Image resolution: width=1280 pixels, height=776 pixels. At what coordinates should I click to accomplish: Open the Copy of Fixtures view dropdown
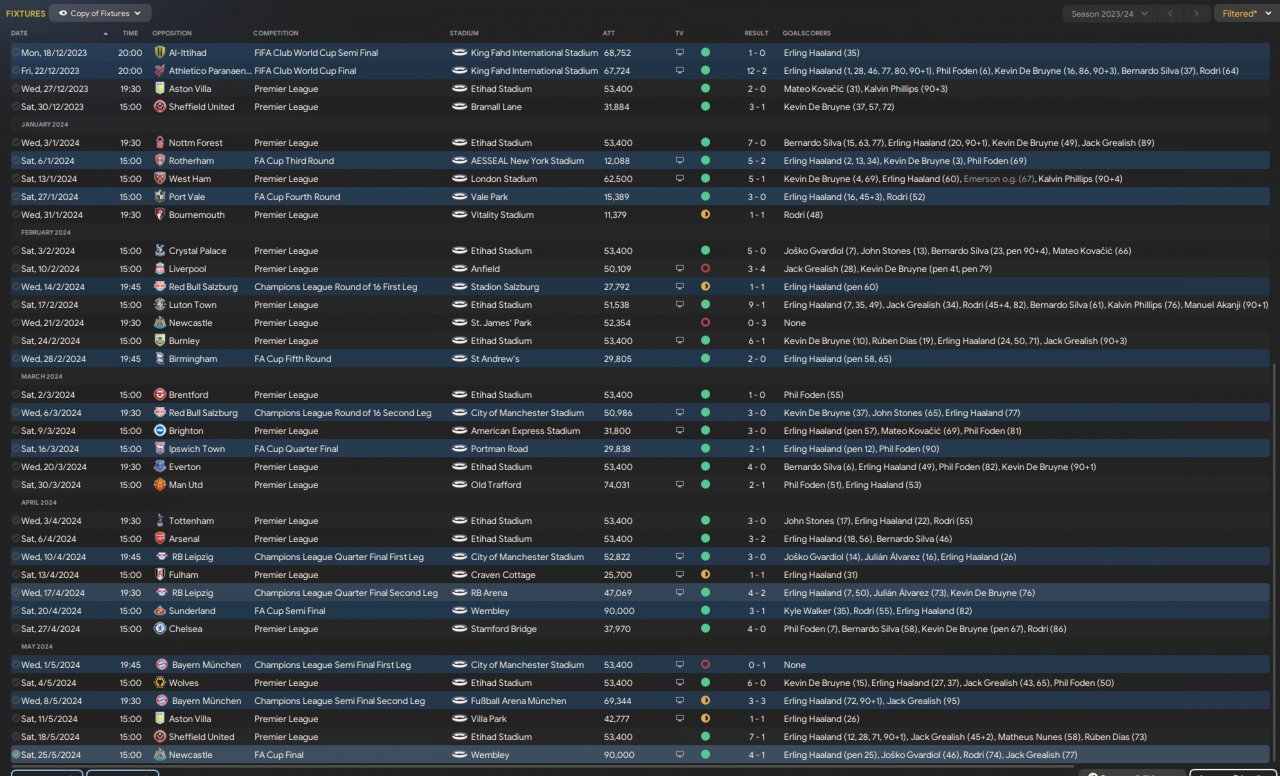click(100, 13)
